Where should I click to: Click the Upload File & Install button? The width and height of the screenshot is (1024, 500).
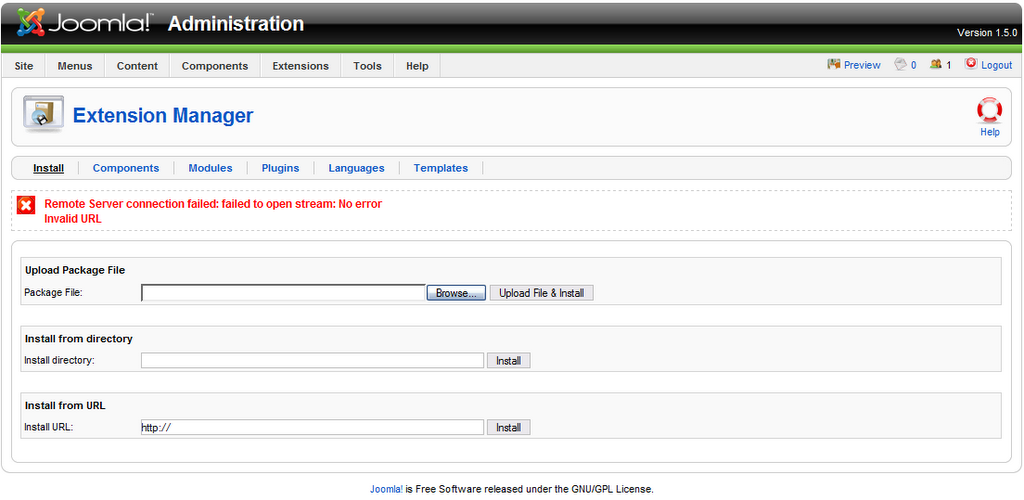click(541, 293)
